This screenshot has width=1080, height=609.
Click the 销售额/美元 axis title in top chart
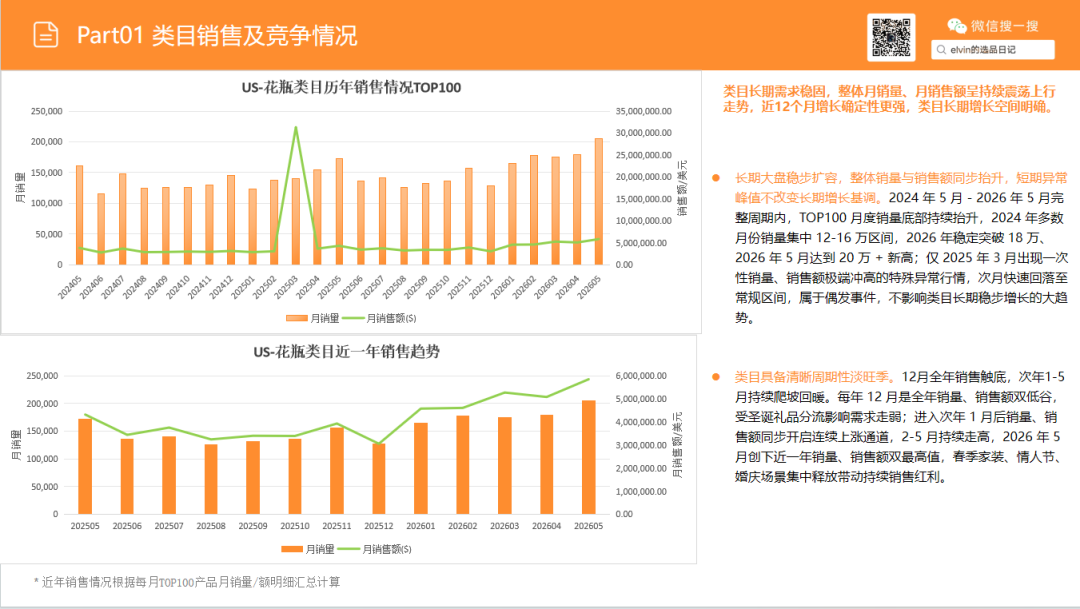(x=682, y=188)
